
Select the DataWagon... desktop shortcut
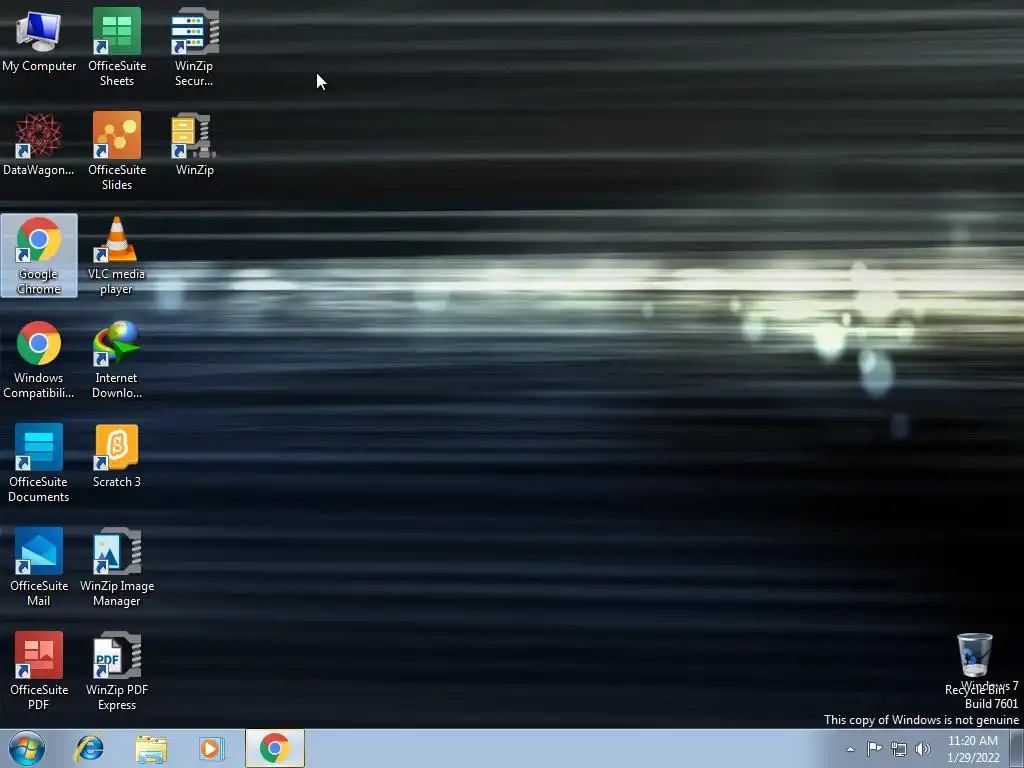click(x=39, y=144)
